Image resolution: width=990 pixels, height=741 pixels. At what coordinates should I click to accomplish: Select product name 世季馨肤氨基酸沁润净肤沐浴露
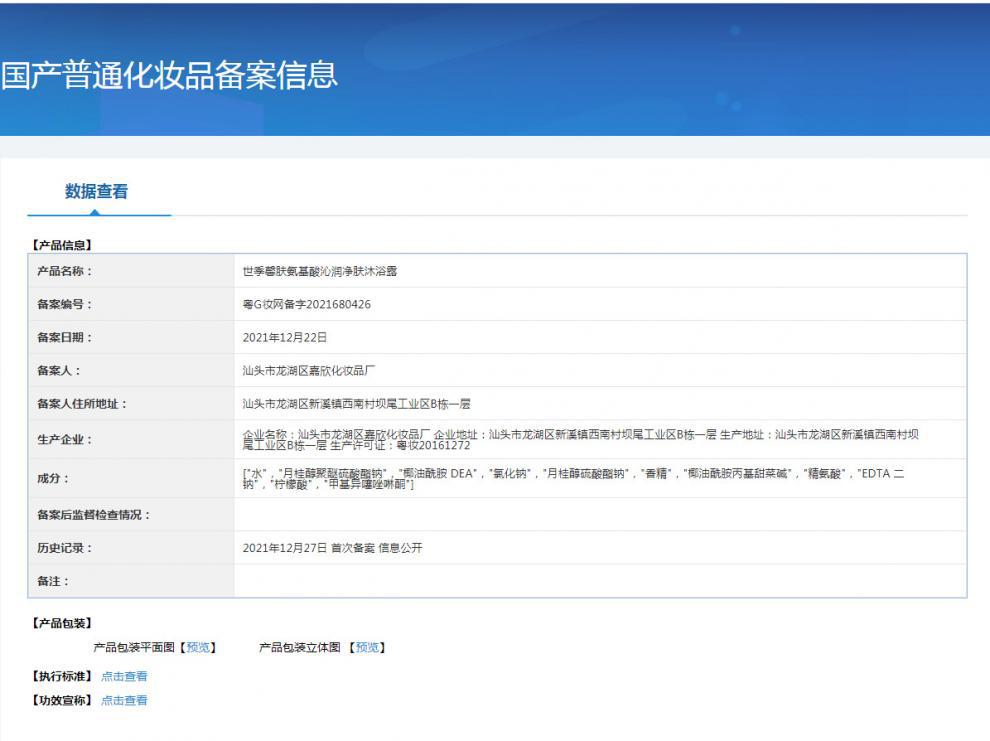[320, 271]
